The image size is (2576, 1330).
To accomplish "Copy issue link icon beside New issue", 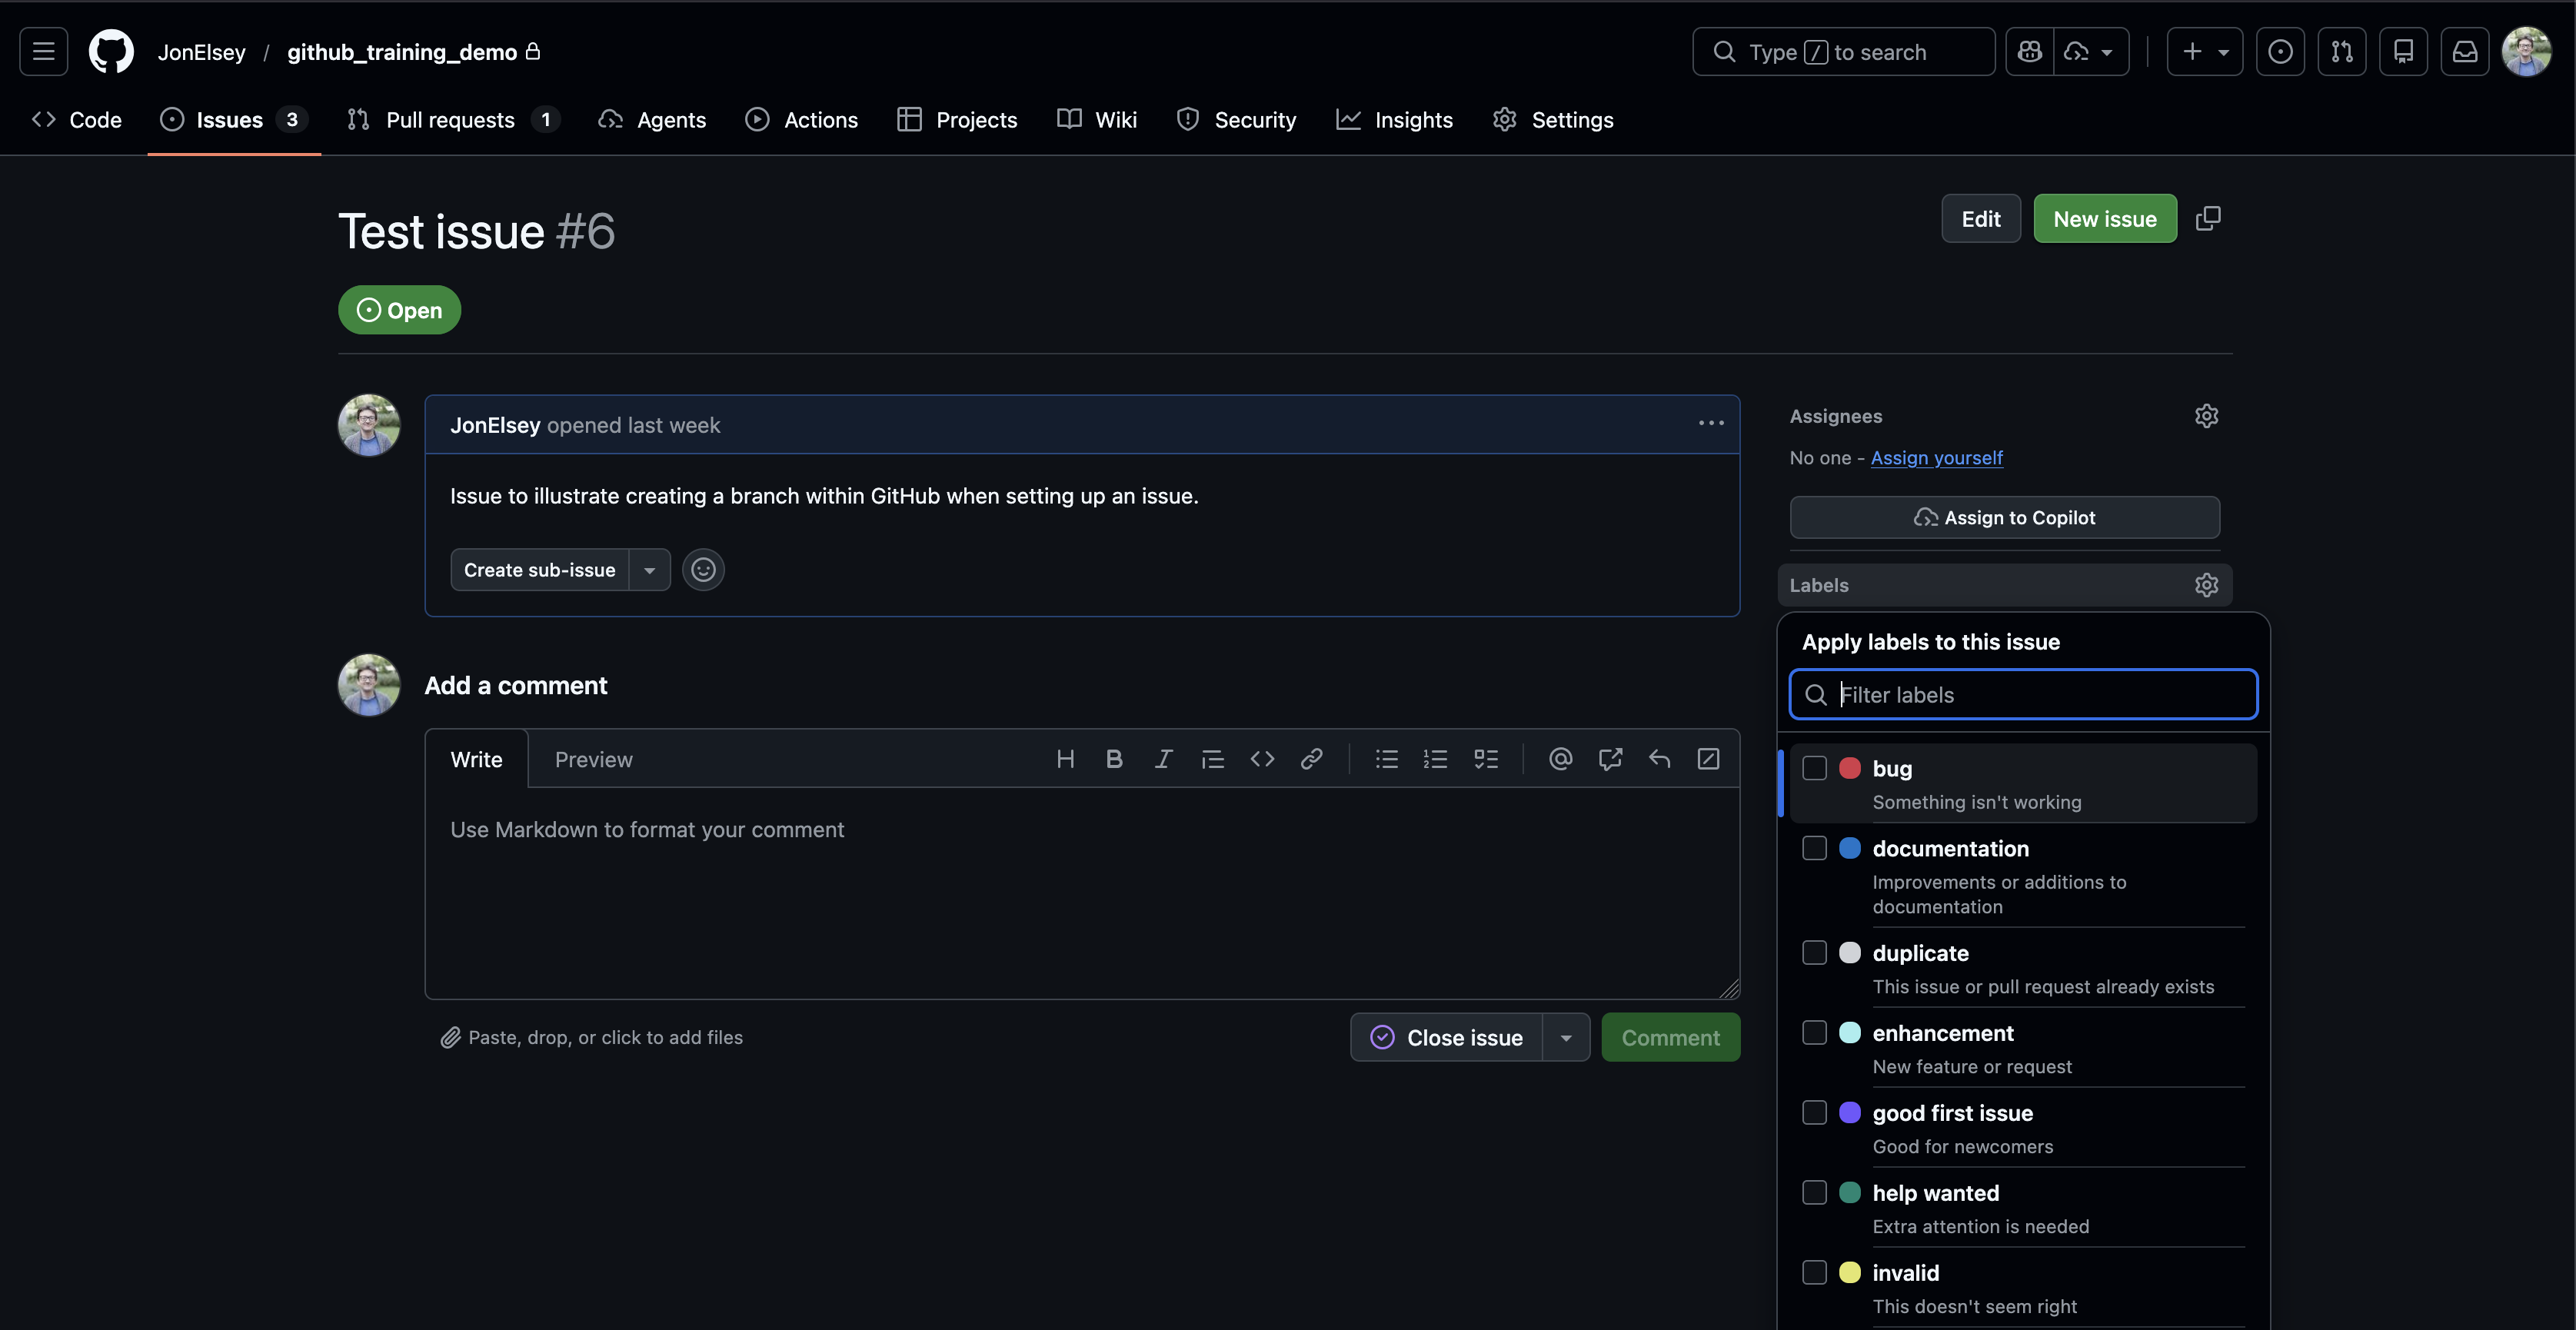I will point(2208,218).
